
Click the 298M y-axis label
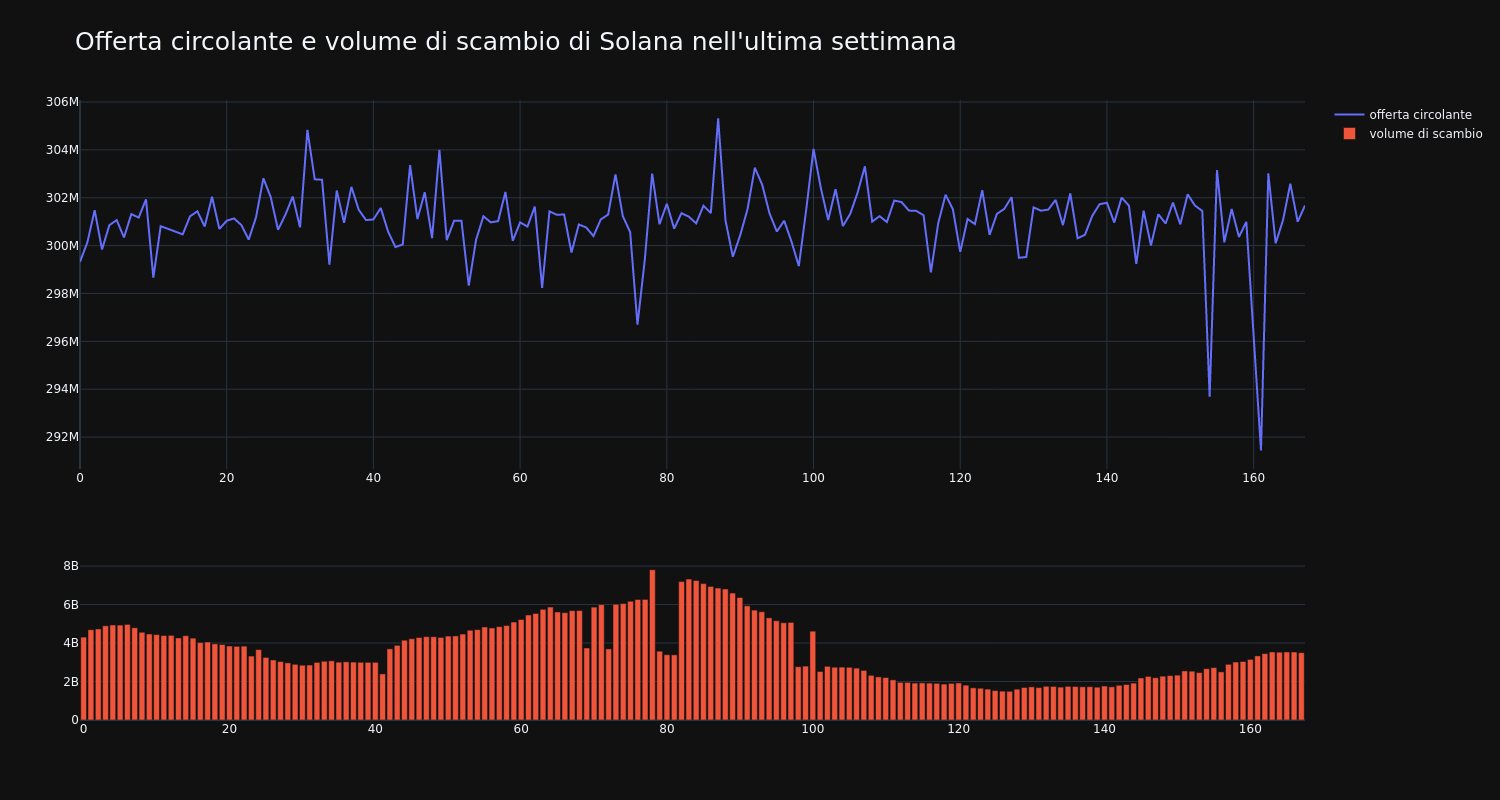pyautogui.click(x=62, y=294)
